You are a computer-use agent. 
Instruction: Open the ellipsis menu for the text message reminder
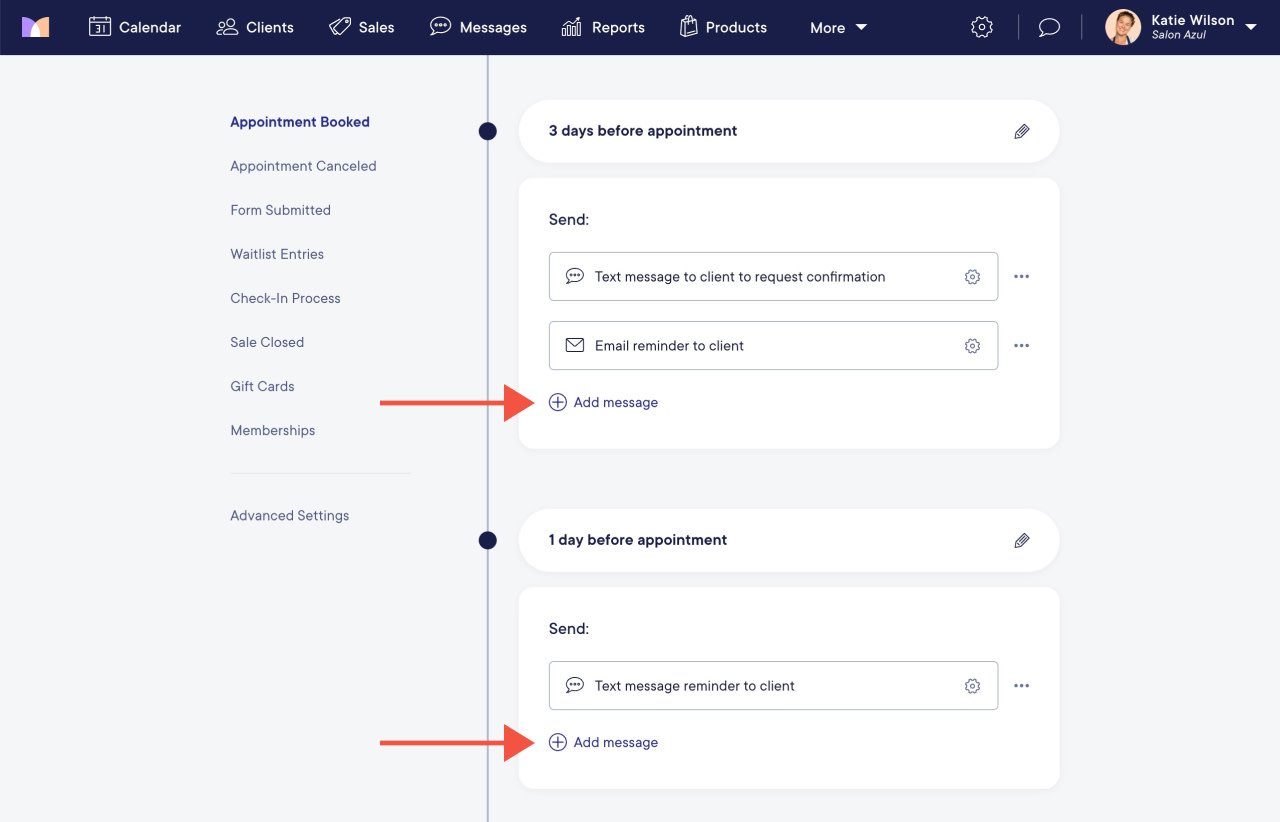(x=1021, y=685)
